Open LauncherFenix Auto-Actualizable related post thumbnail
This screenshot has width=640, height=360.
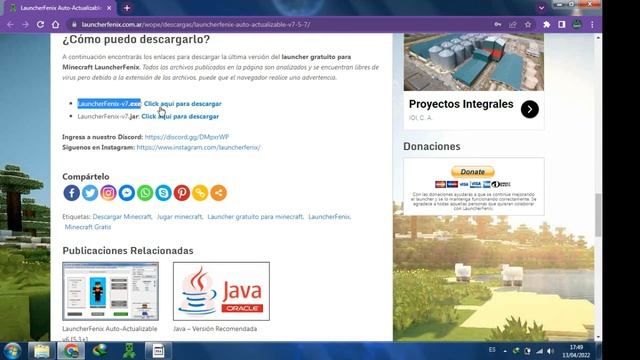pos(111,291)
